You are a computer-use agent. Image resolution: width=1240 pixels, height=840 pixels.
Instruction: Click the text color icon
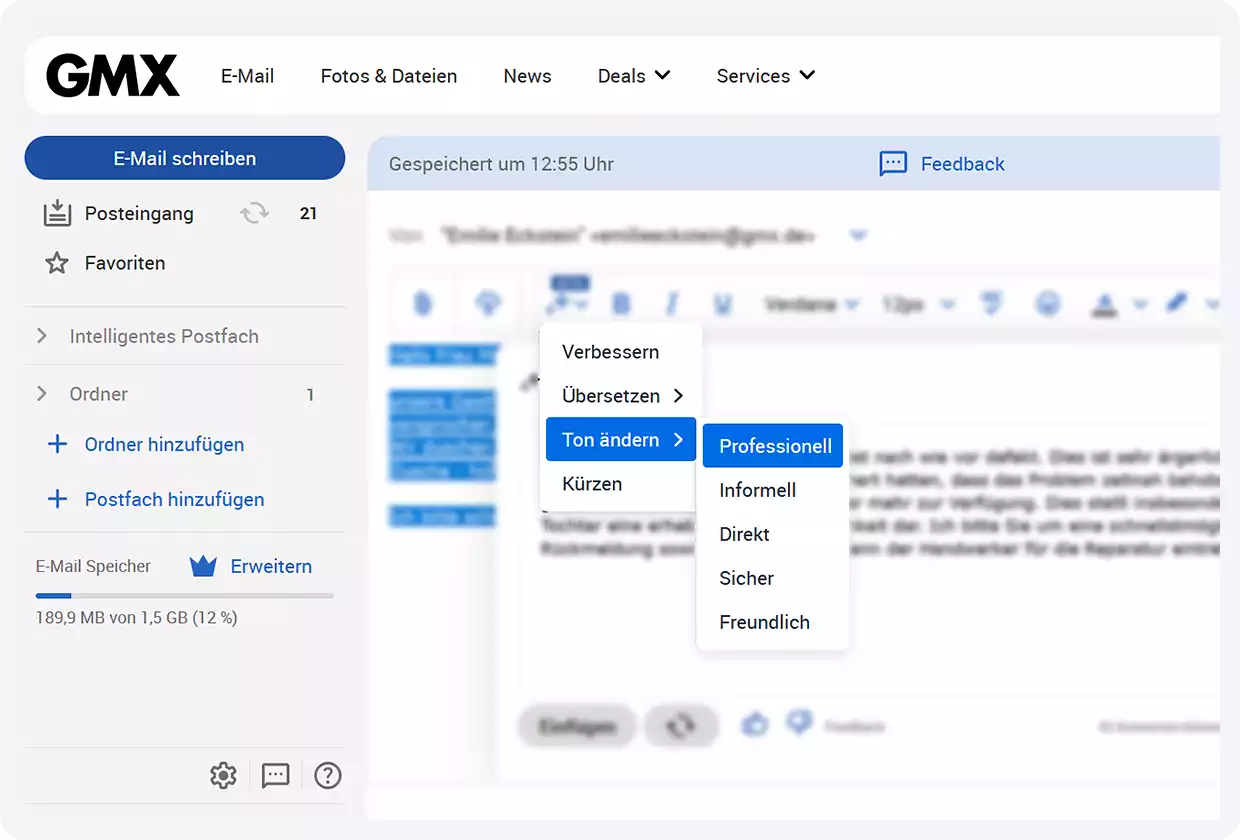1105,304
